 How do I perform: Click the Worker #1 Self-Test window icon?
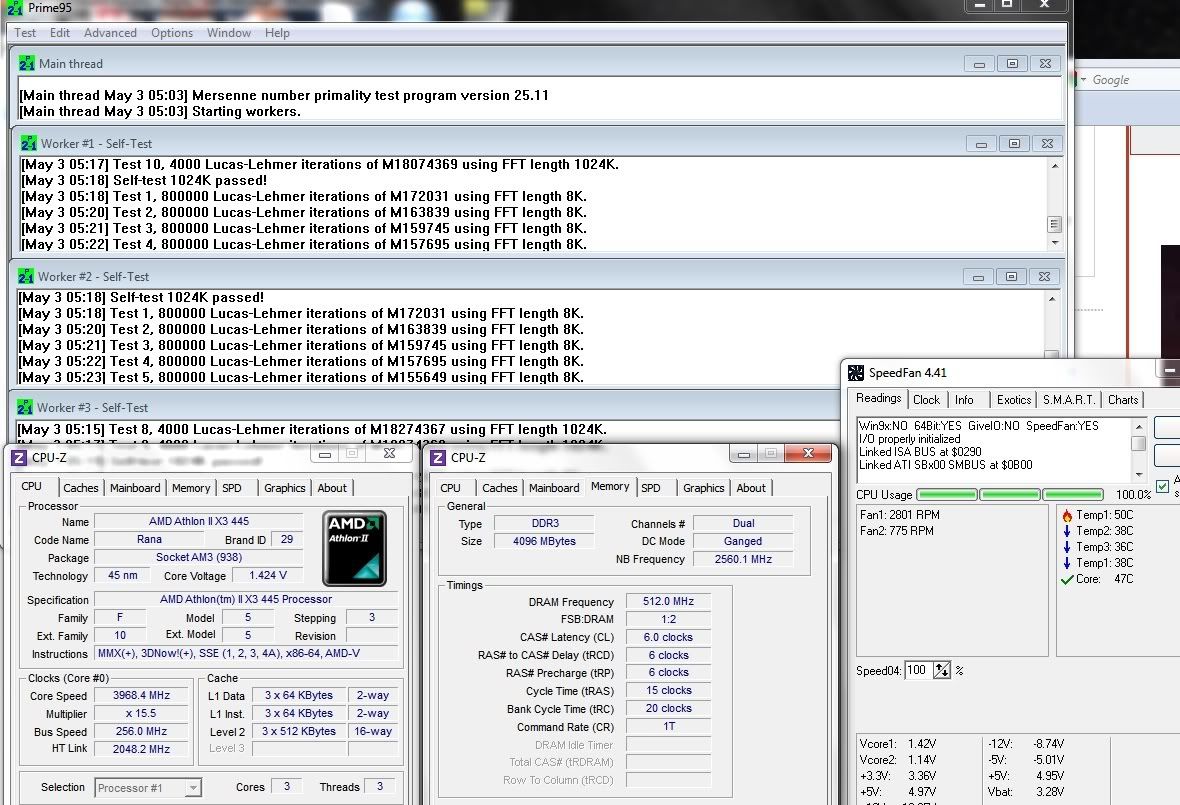29,143
